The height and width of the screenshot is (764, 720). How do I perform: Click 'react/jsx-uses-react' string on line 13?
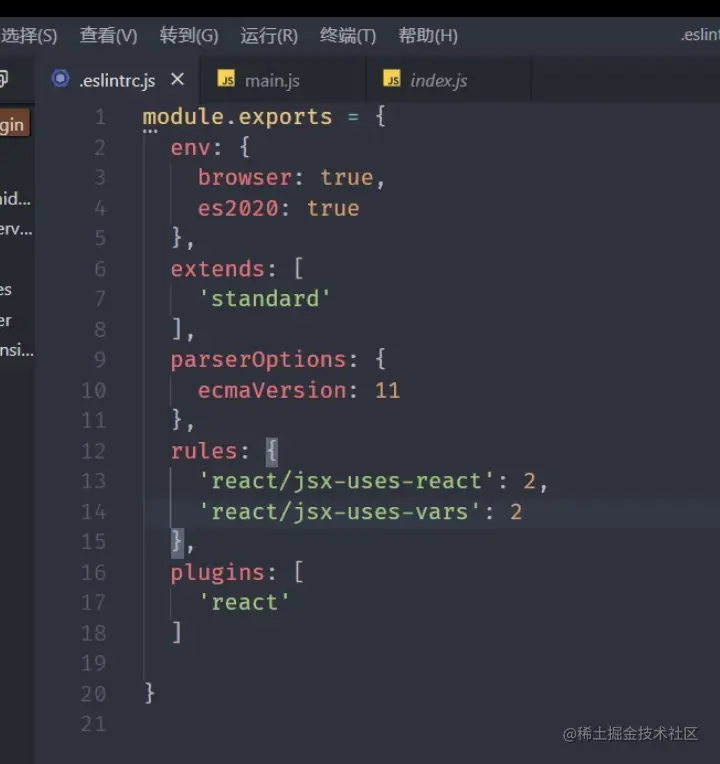tap(347, 481)
